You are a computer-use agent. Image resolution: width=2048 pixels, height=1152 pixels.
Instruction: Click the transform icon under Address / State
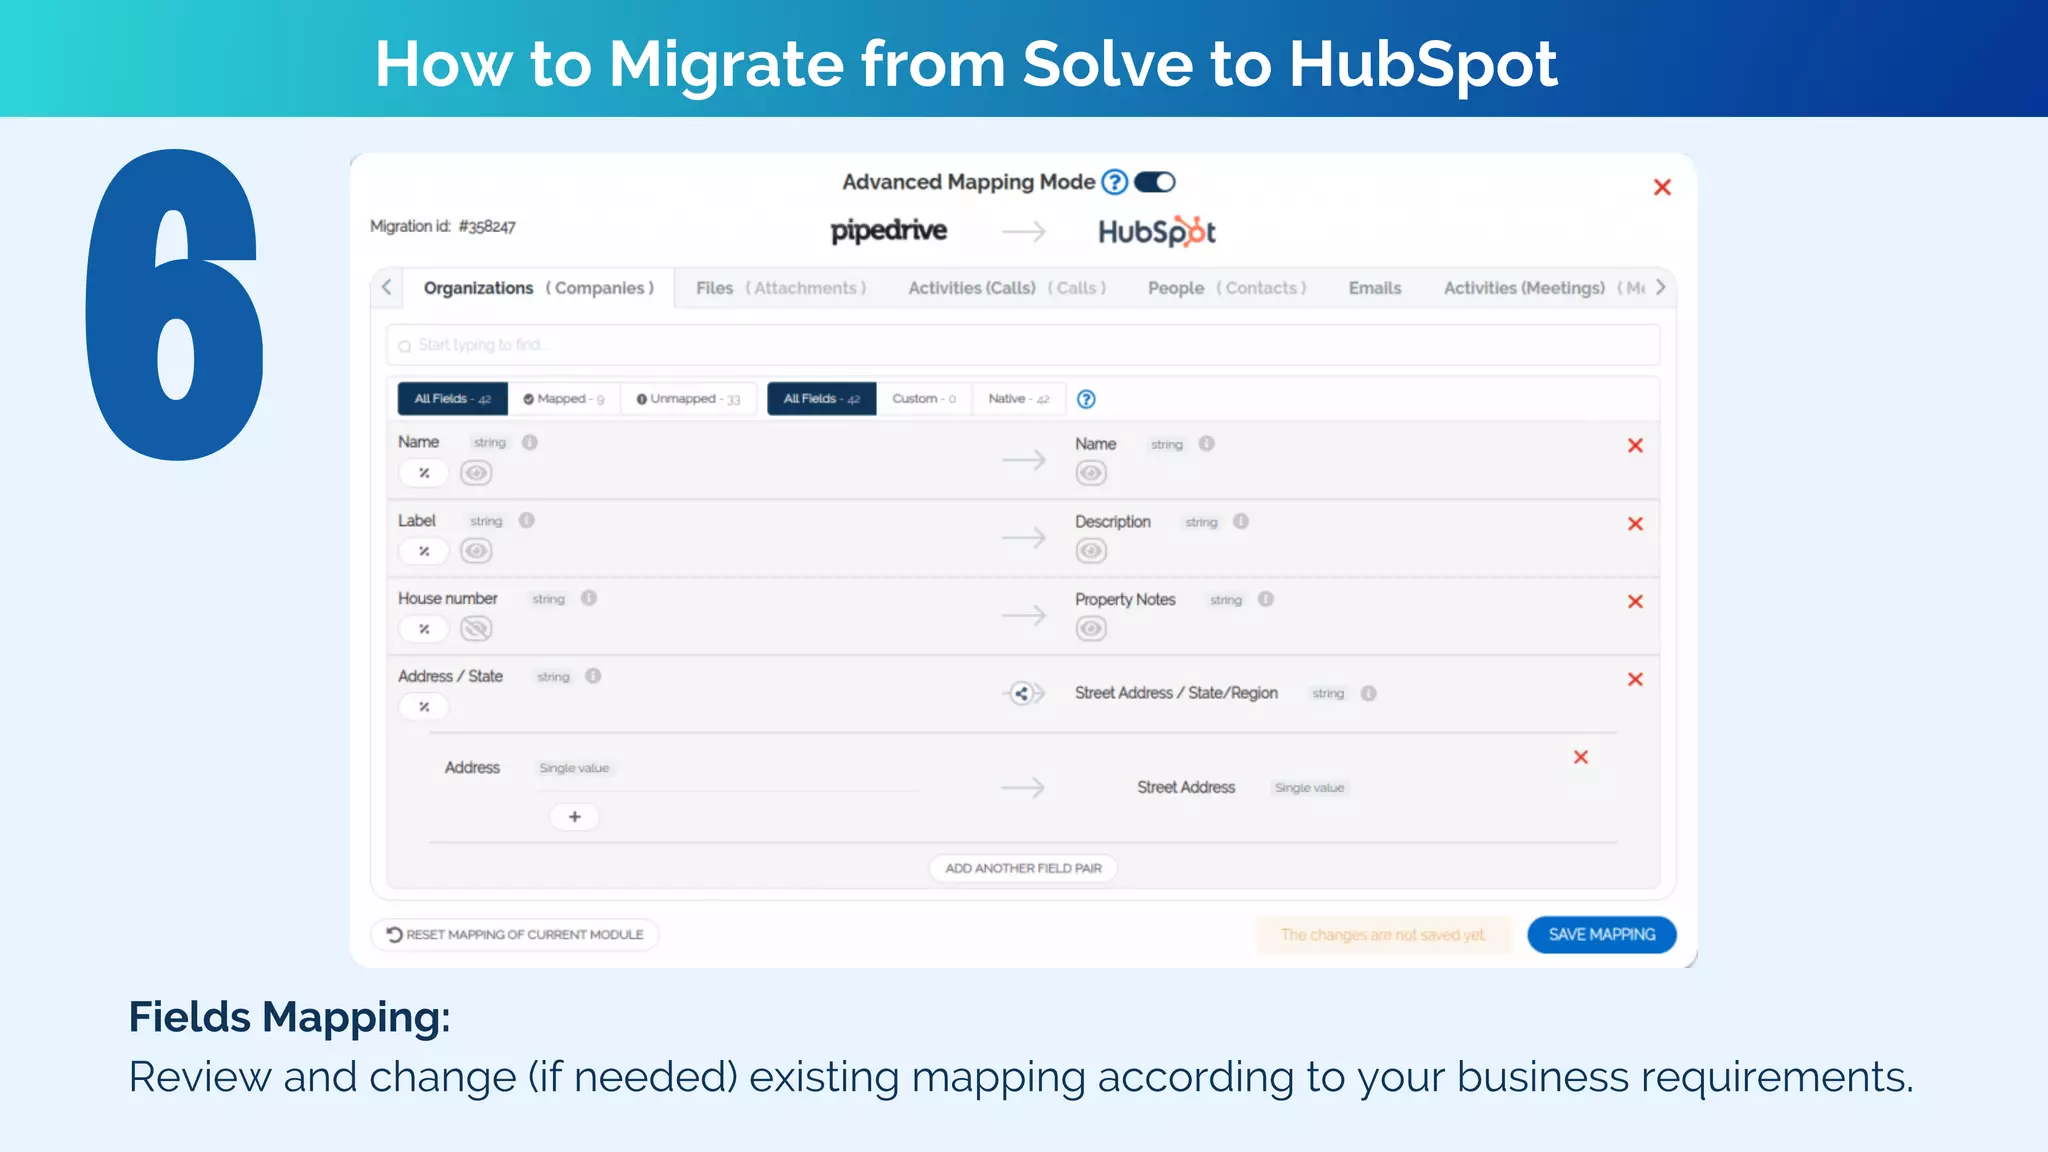(x=424, y=707)
